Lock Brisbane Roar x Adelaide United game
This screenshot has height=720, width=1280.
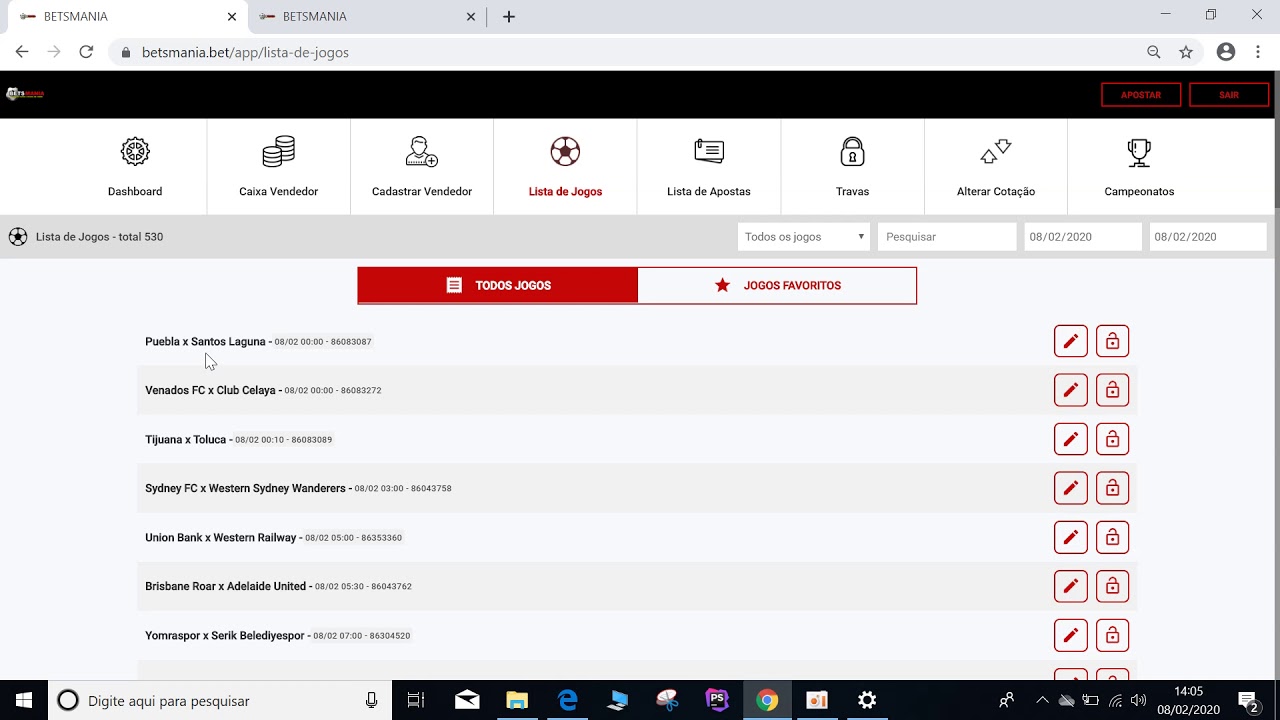tap(1112, 586)
